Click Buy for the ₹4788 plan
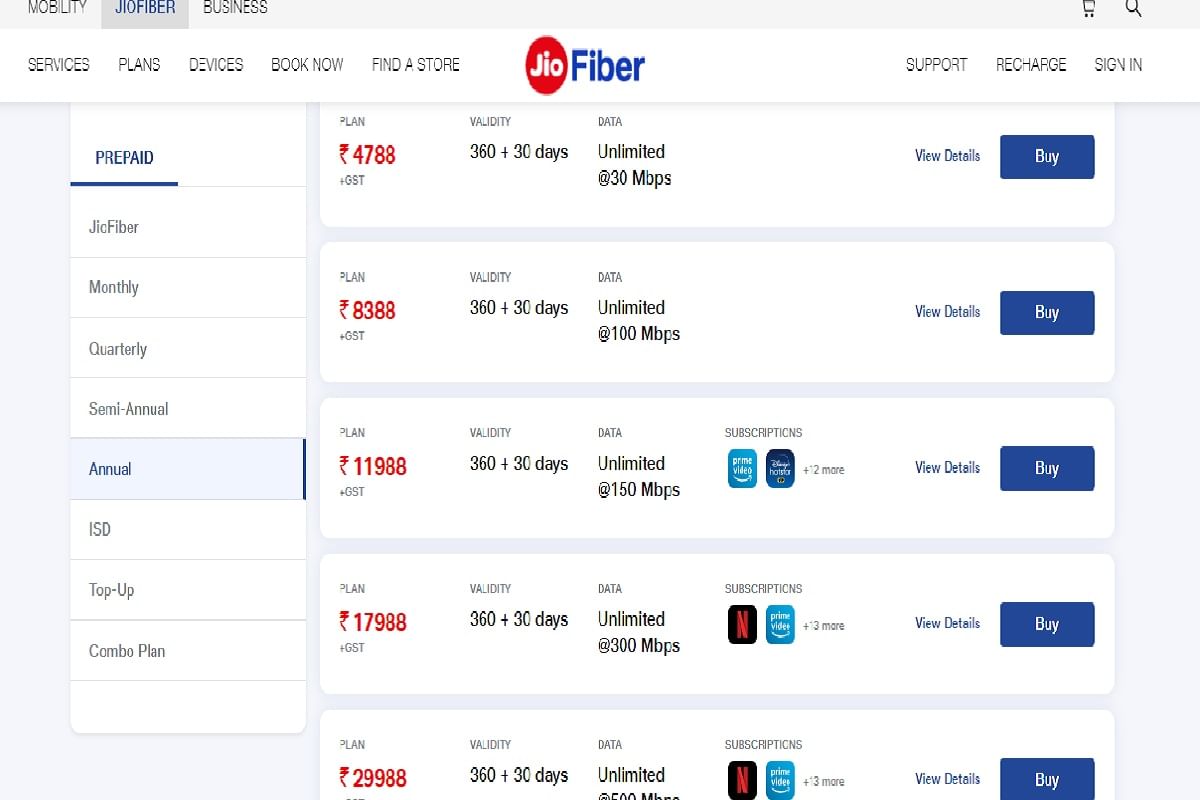 pos(1047,156)
